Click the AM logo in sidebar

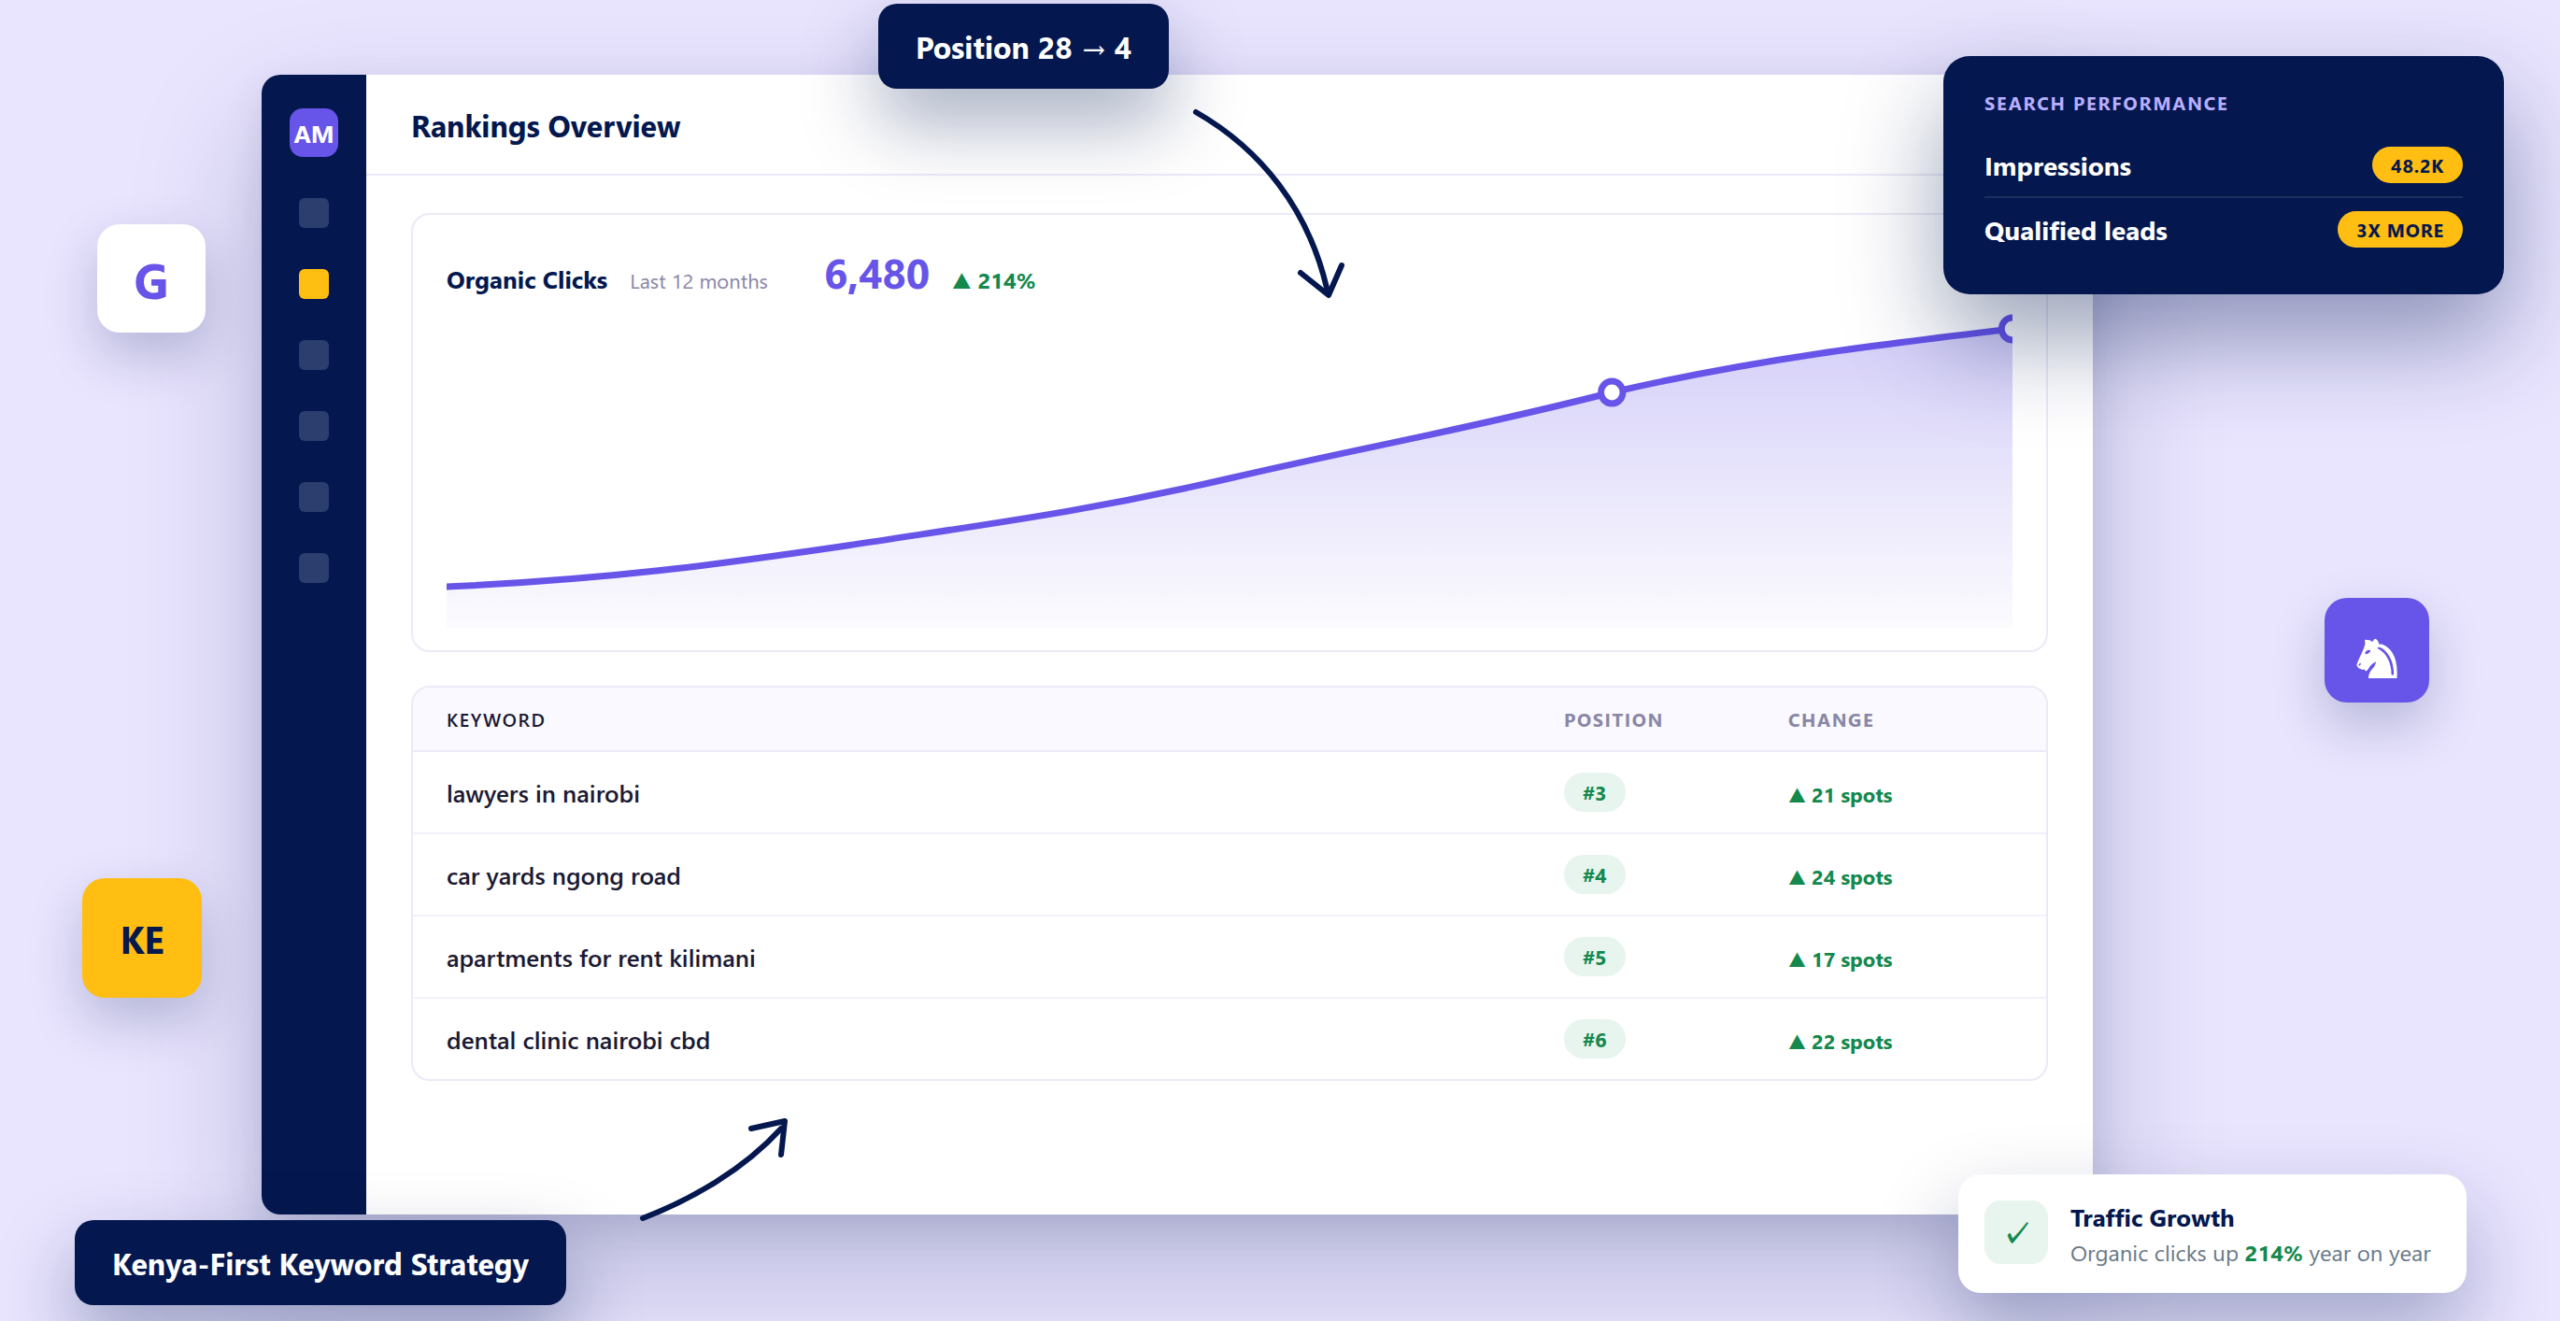(314, 133)
